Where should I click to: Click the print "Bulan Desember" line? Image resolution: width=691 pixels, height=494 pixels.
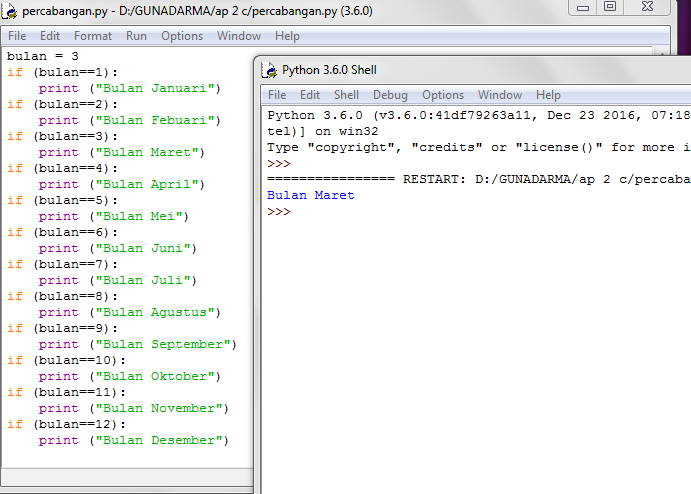pos(134,441)
